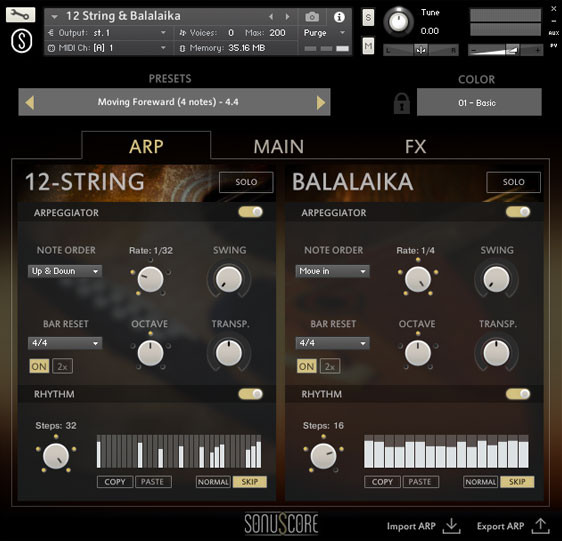Click the voices icon
Image resolution: width=562 pixels, height=541 pixels.
pos(182,33)
